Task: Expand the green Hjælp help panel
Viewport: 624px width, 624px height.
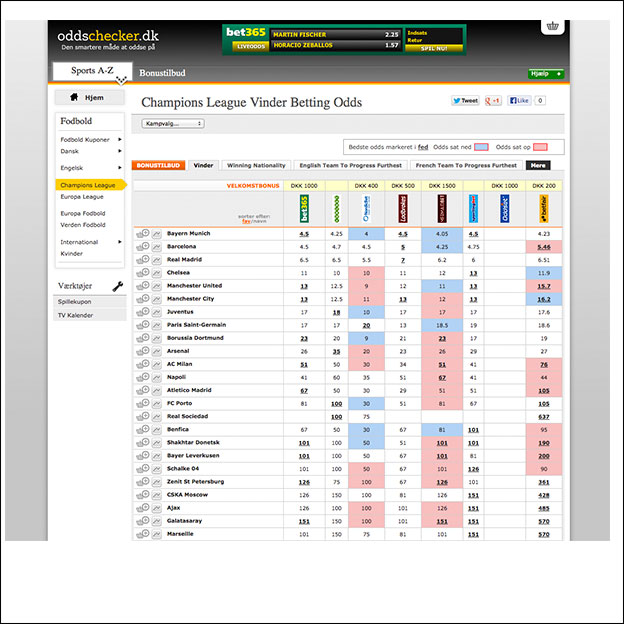Action: coord(546,74)
